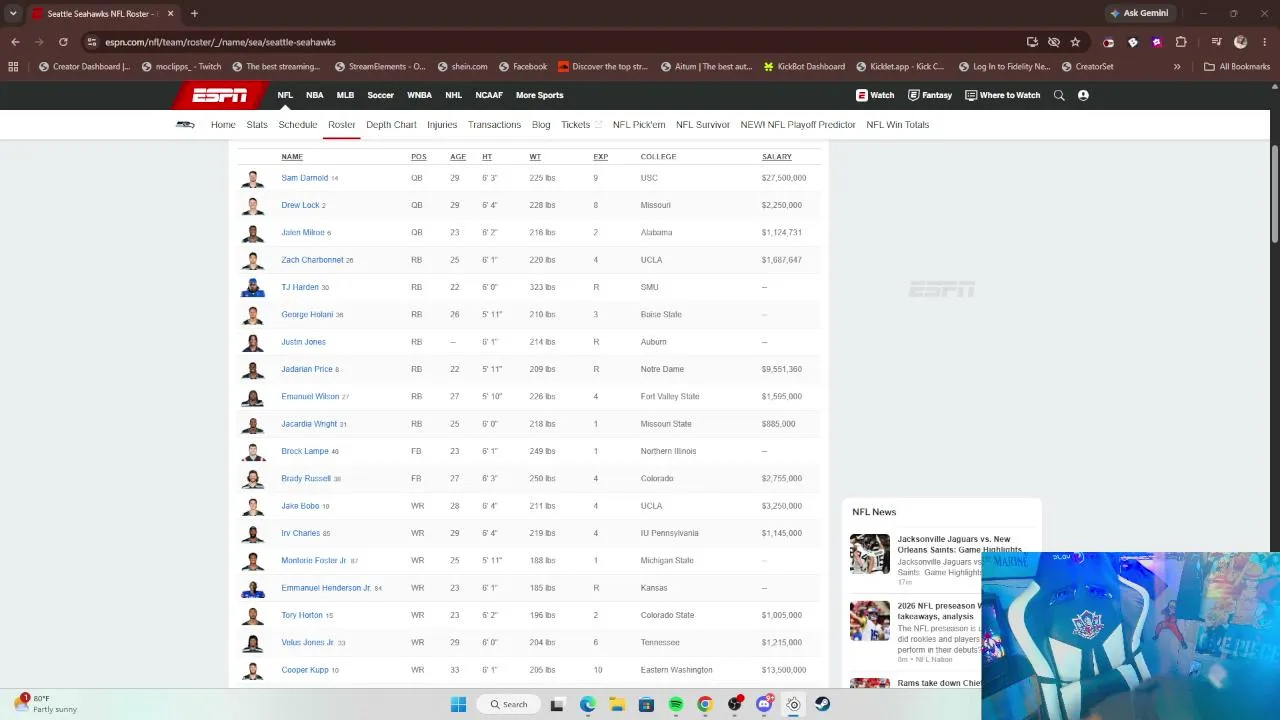Open the KickBot Dashboard bookmark
This screenshot has height=720, width=1280.
pos(804,67)
